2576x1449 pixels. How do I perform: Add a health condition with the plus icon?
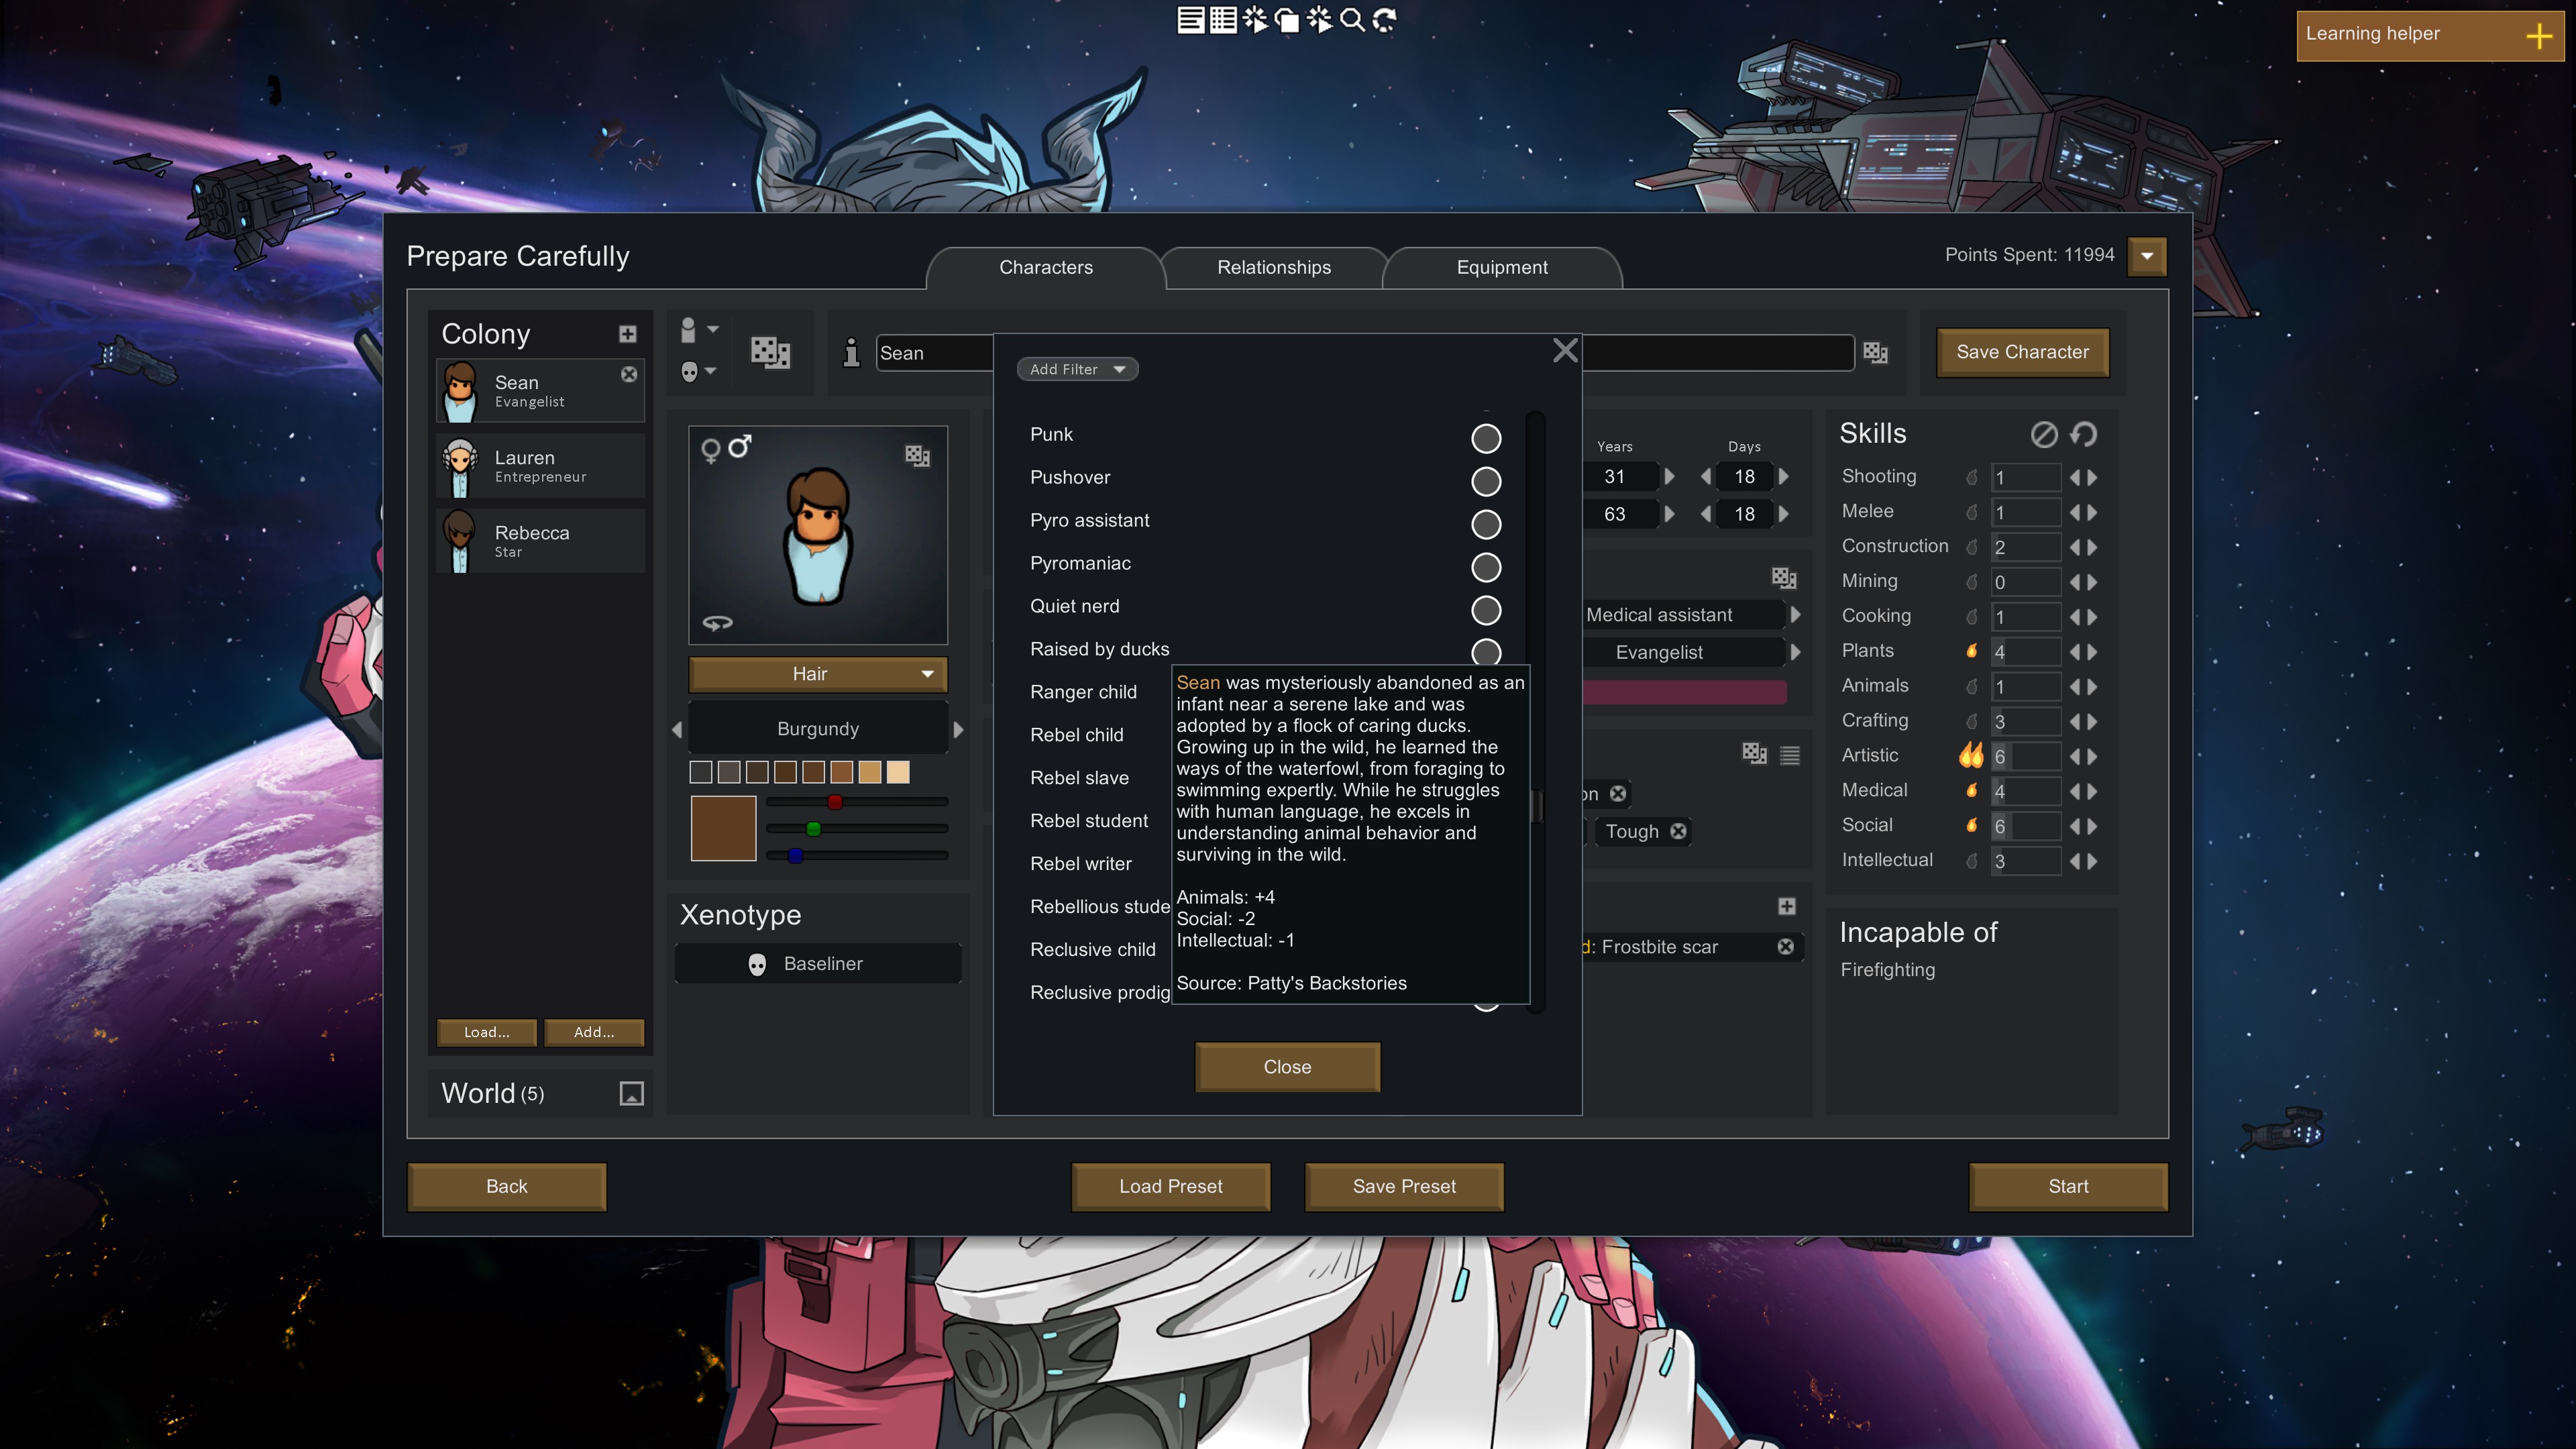(x=1787, y=906)
